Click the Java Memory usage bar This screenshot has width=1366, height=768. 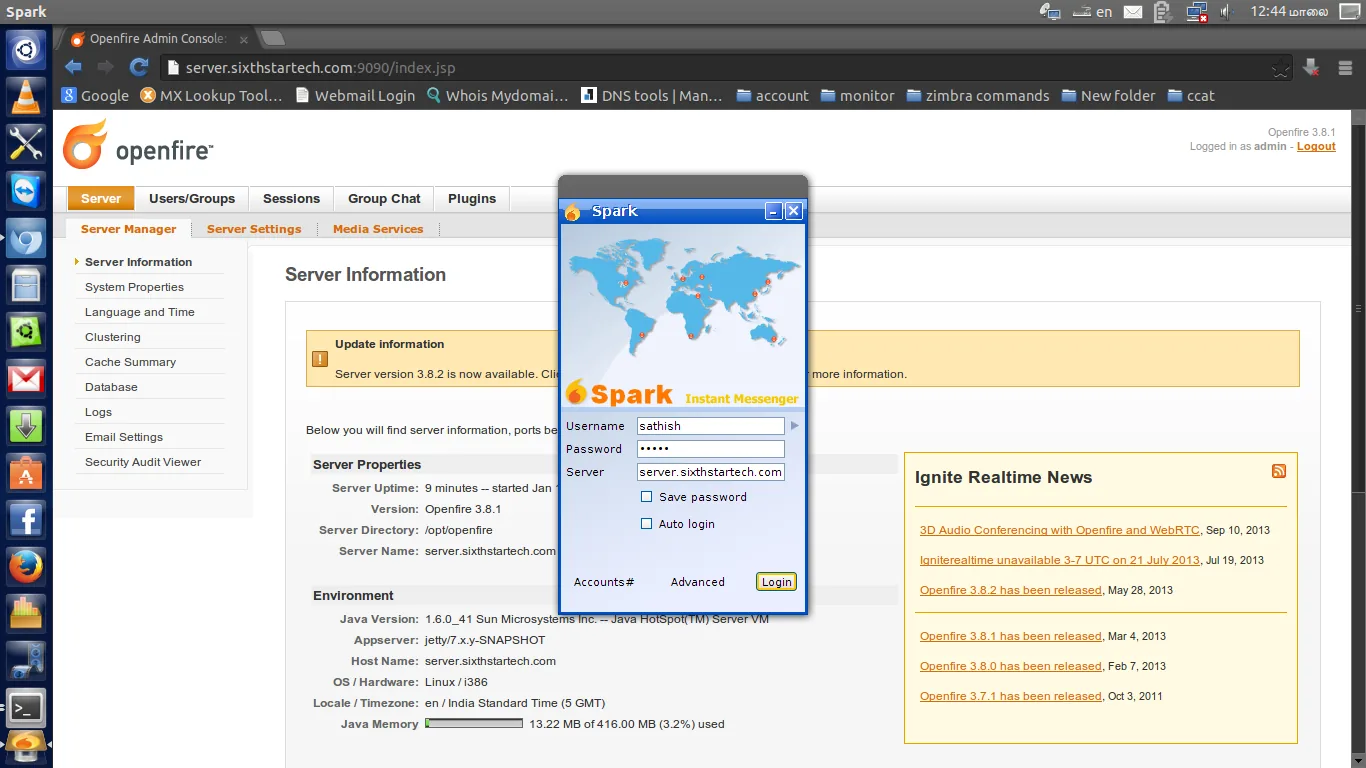pos(474,724)
